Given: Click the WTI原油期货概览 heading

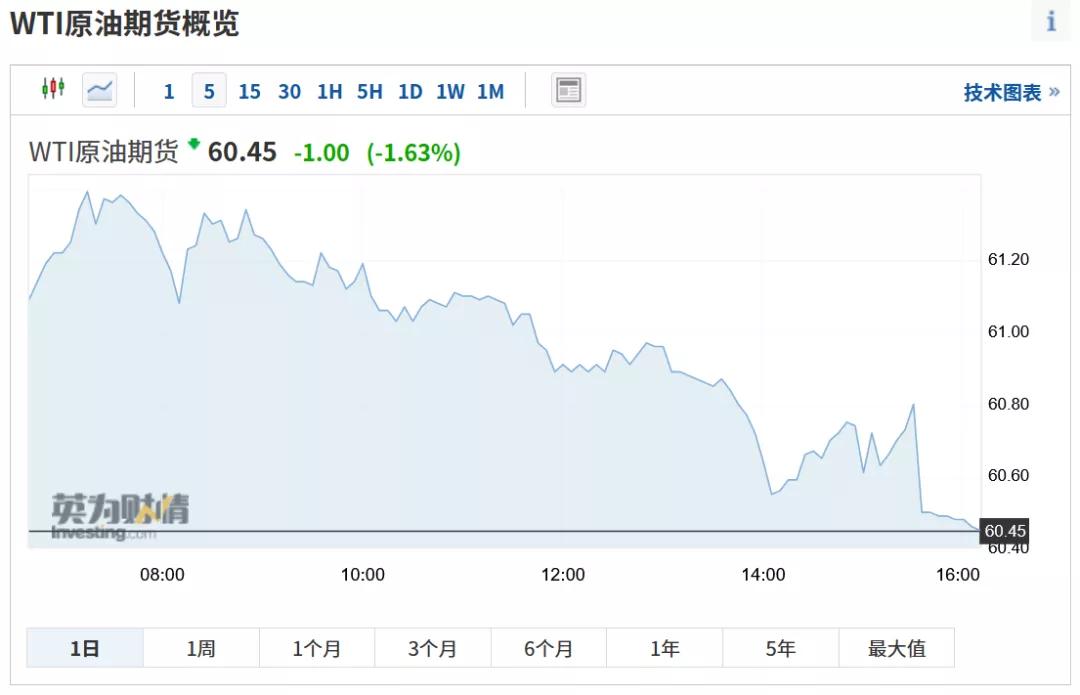Looking at the screenshot, I should click(125, 24).
